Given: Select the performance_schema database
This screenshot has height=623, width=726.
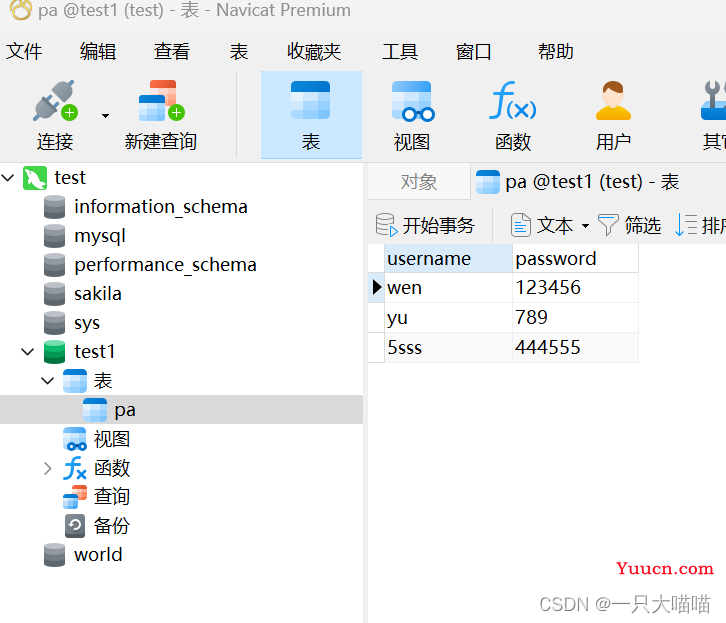Looking at the screenshot, I should (x=165, y=265).
